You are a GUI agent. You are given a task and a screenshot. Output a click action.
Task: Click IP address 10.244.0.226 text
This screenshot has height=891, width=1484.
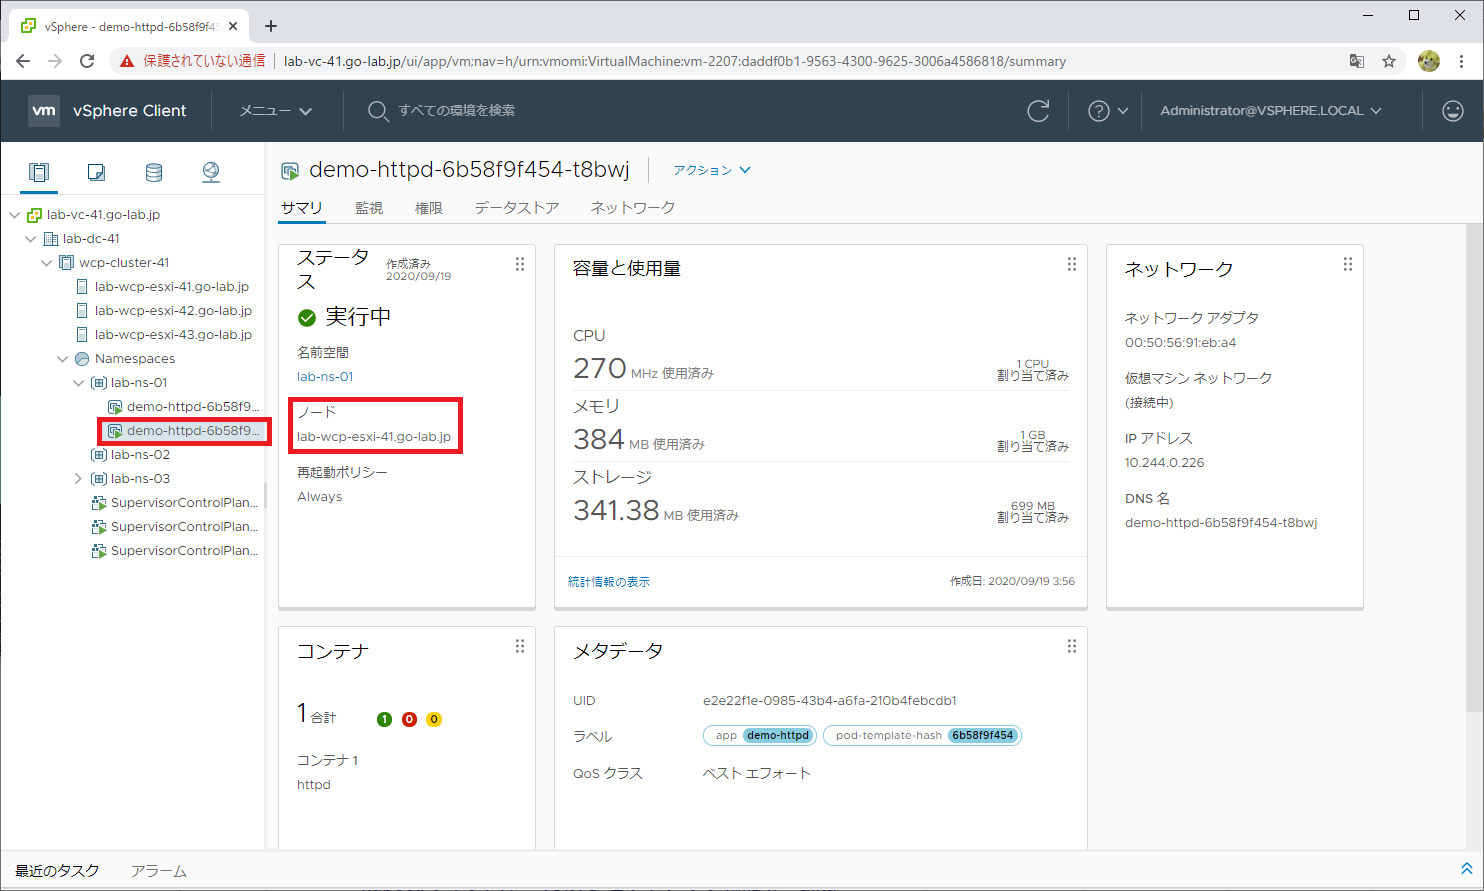[x=1165, y=463]
